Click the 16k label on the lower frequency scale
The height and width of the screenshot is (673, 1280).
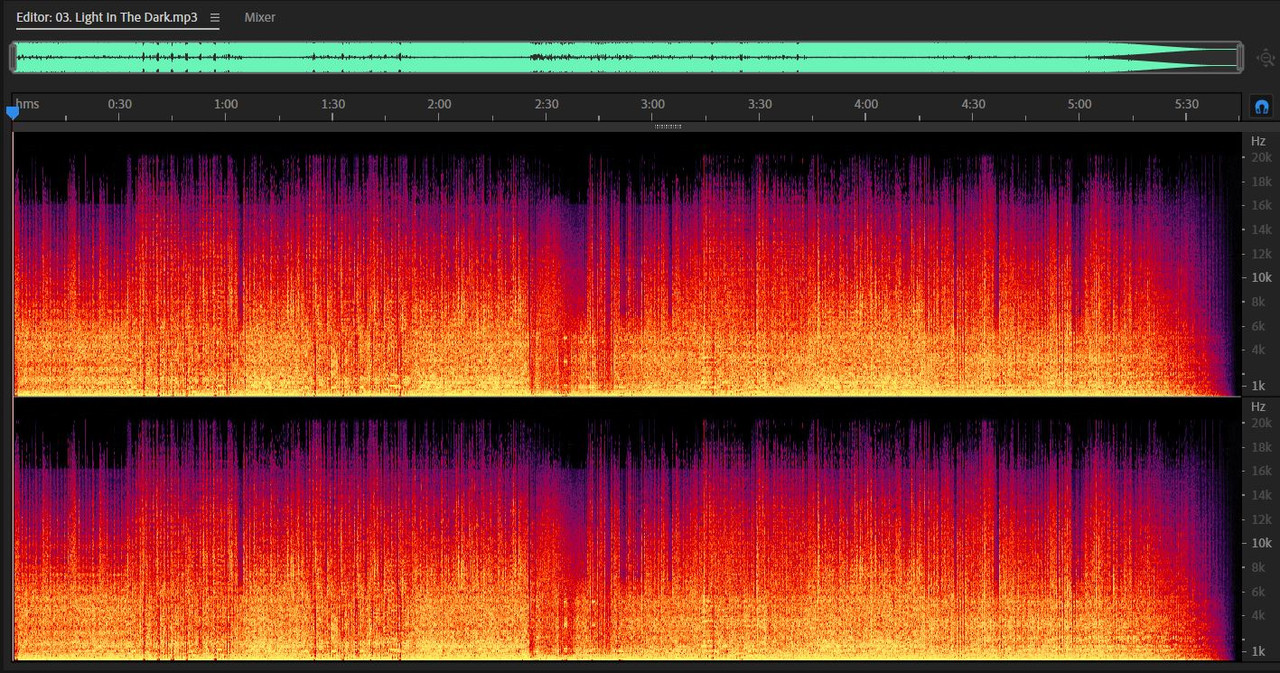tap(1261, 471)
